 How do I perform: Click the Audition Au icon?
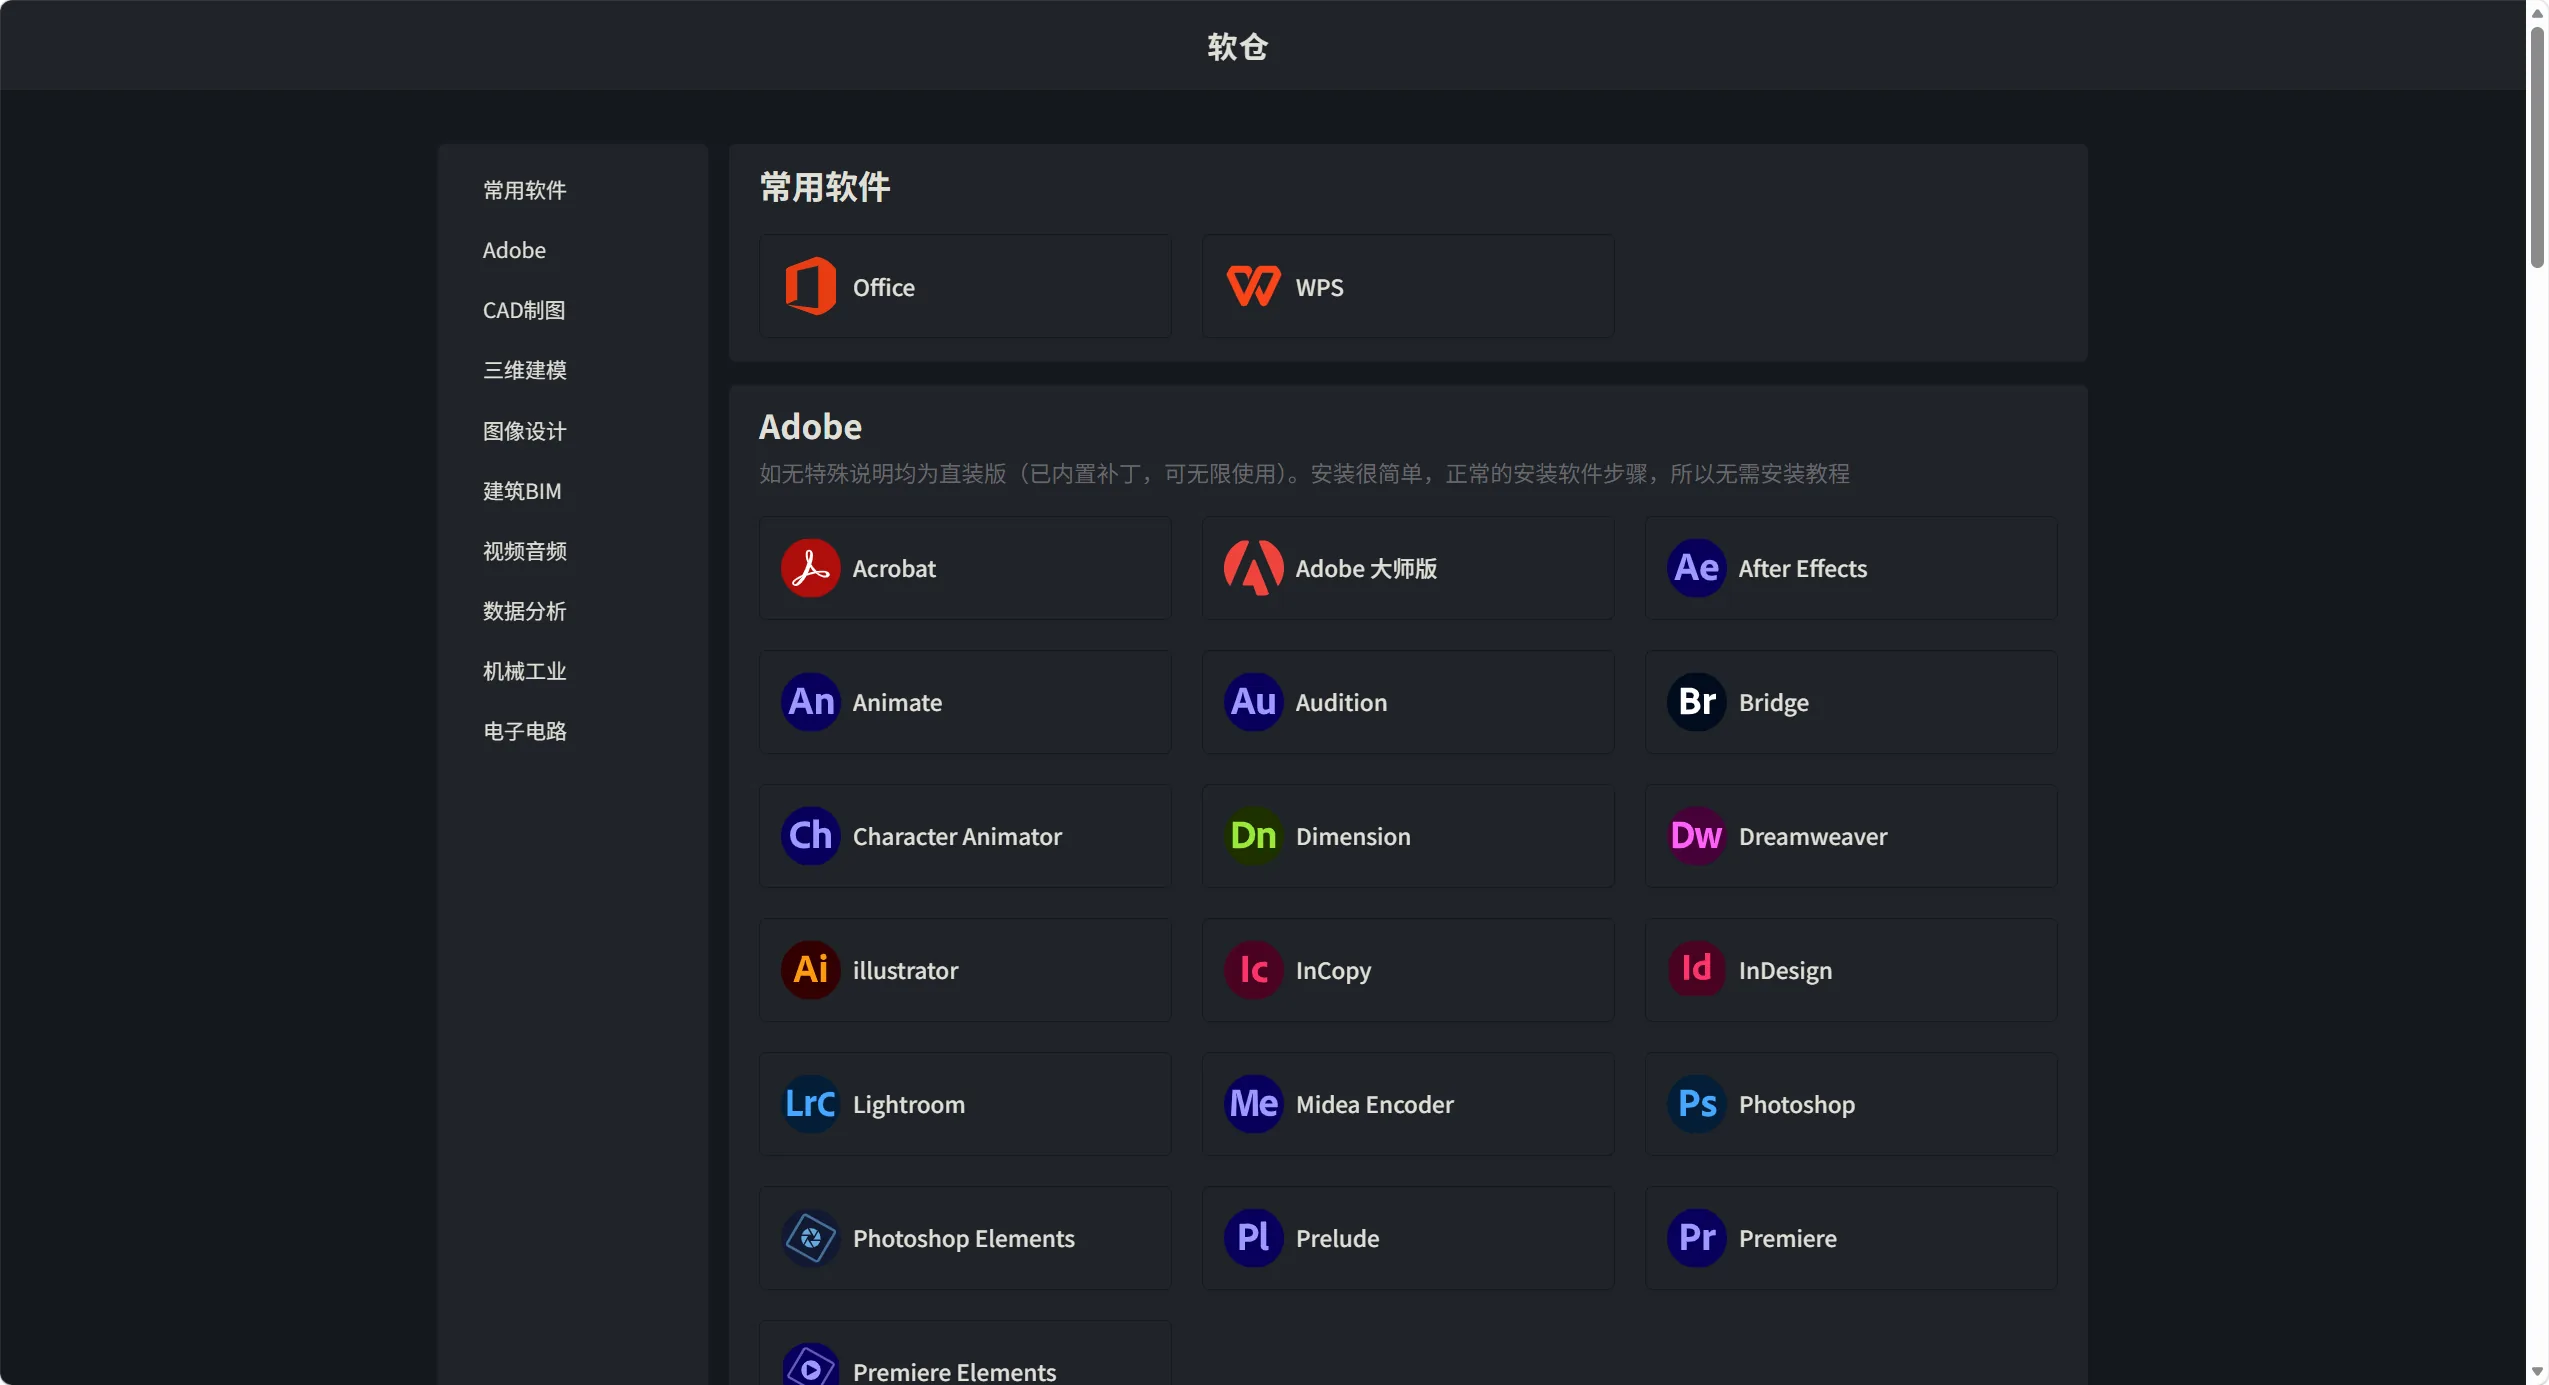1253,702
